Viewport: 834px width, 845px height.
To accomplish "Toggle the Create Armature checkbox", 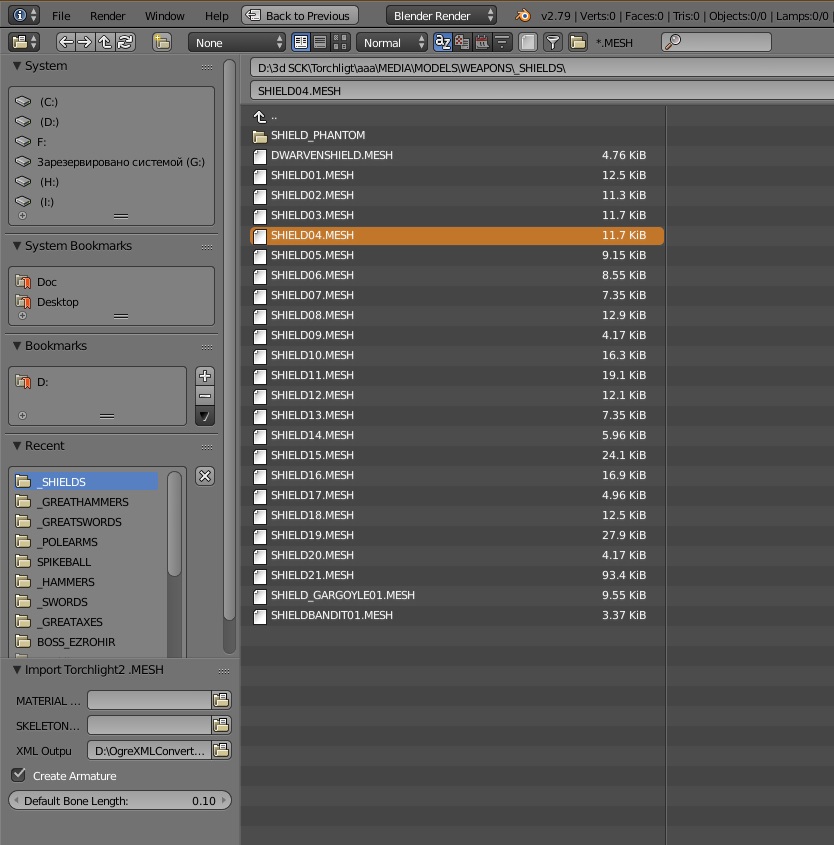I will (19, 775).
